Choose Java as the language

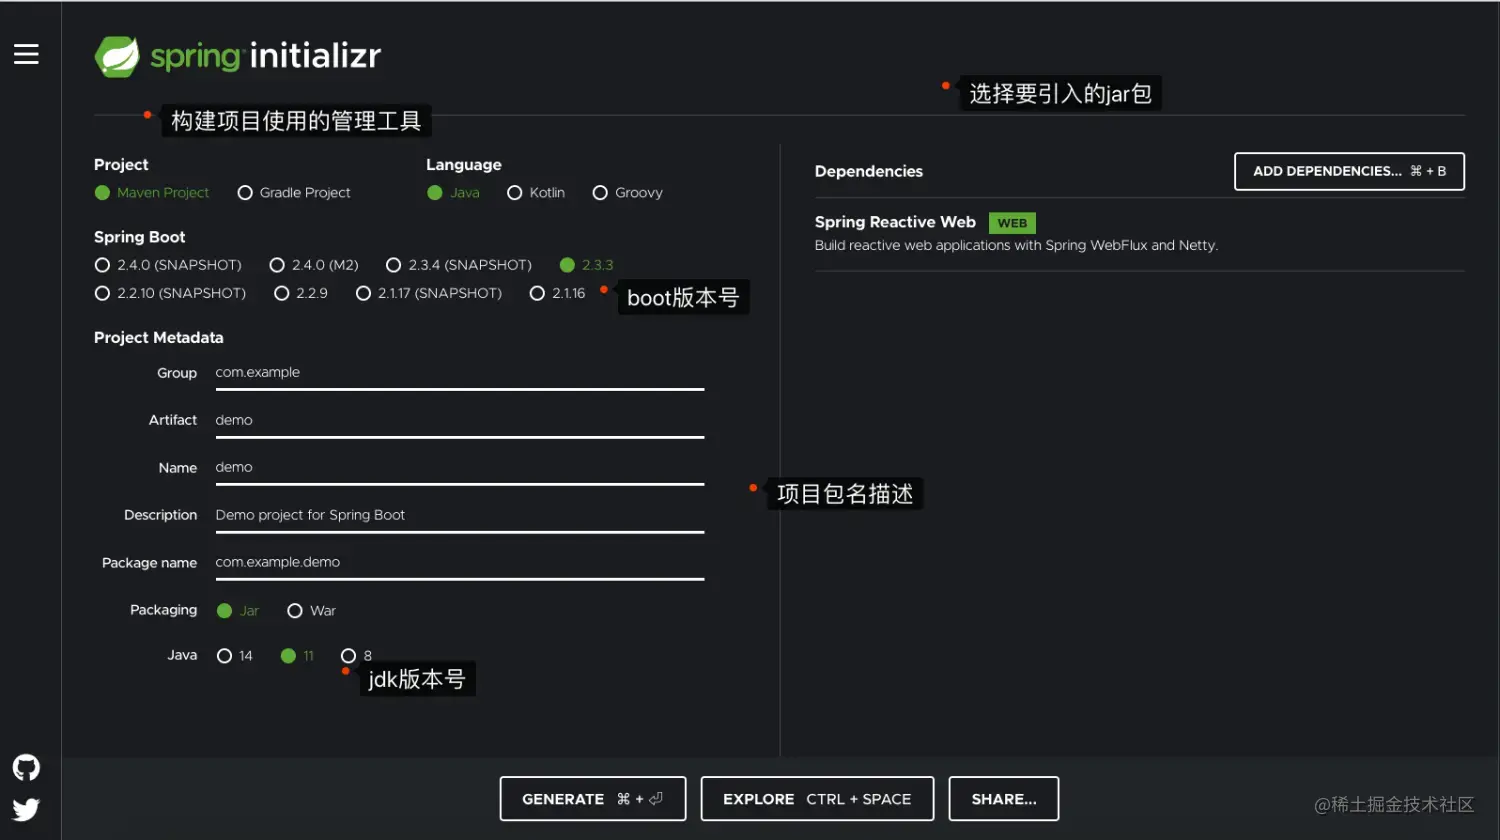[453, 193]
